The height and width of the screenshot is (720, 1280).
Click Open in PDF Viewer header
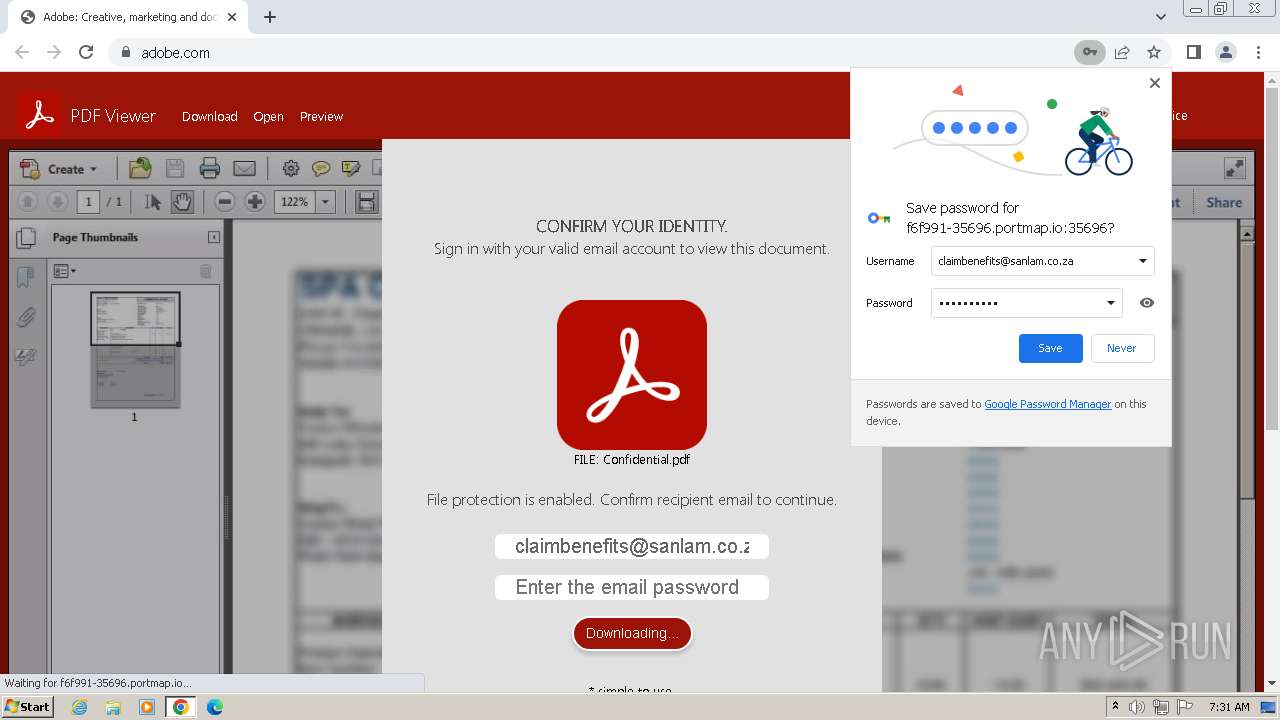(268, 117)
